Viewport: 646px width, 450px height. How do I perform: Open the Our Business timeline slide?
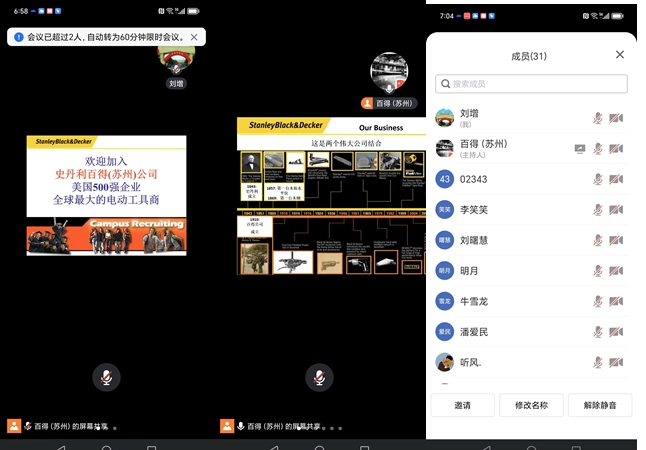[331, 196]
